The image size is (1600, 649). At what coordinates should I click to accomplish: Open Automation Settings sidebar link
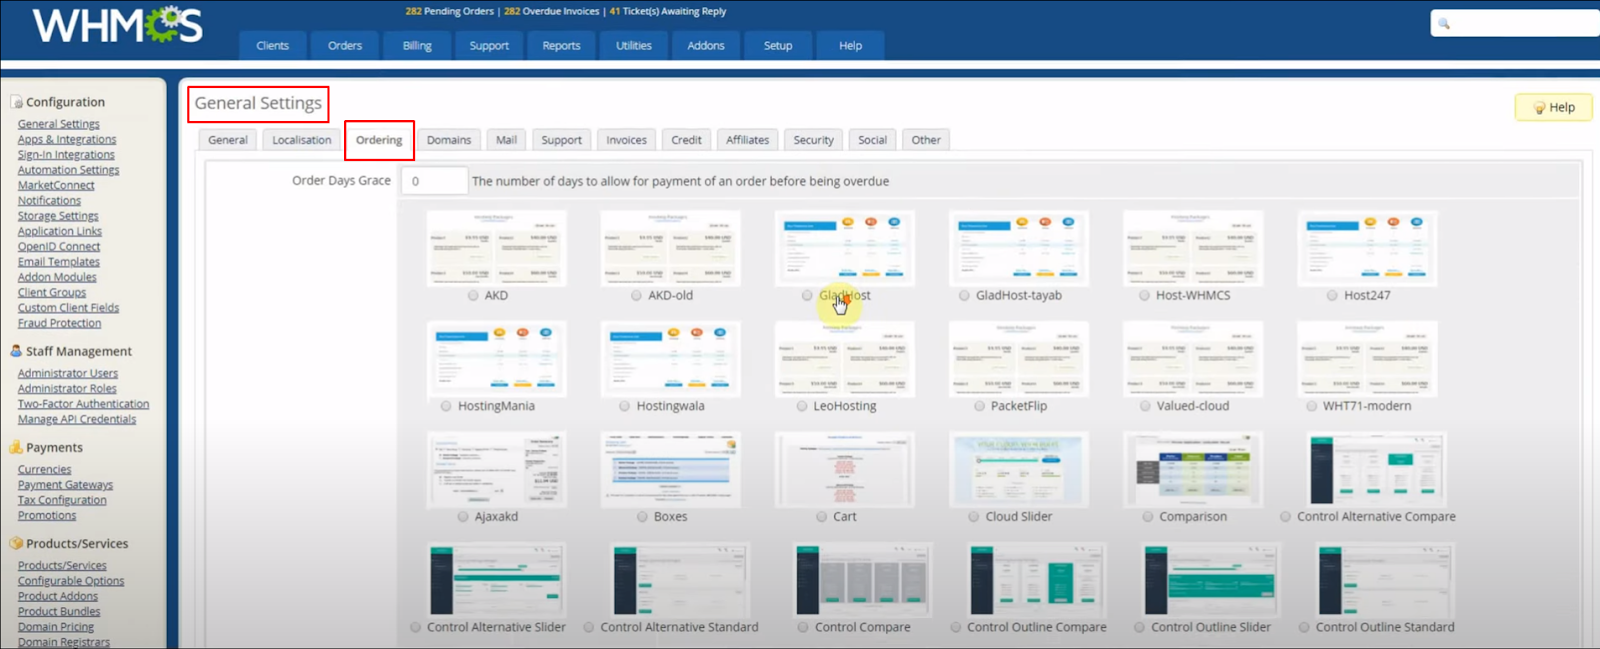68,170
